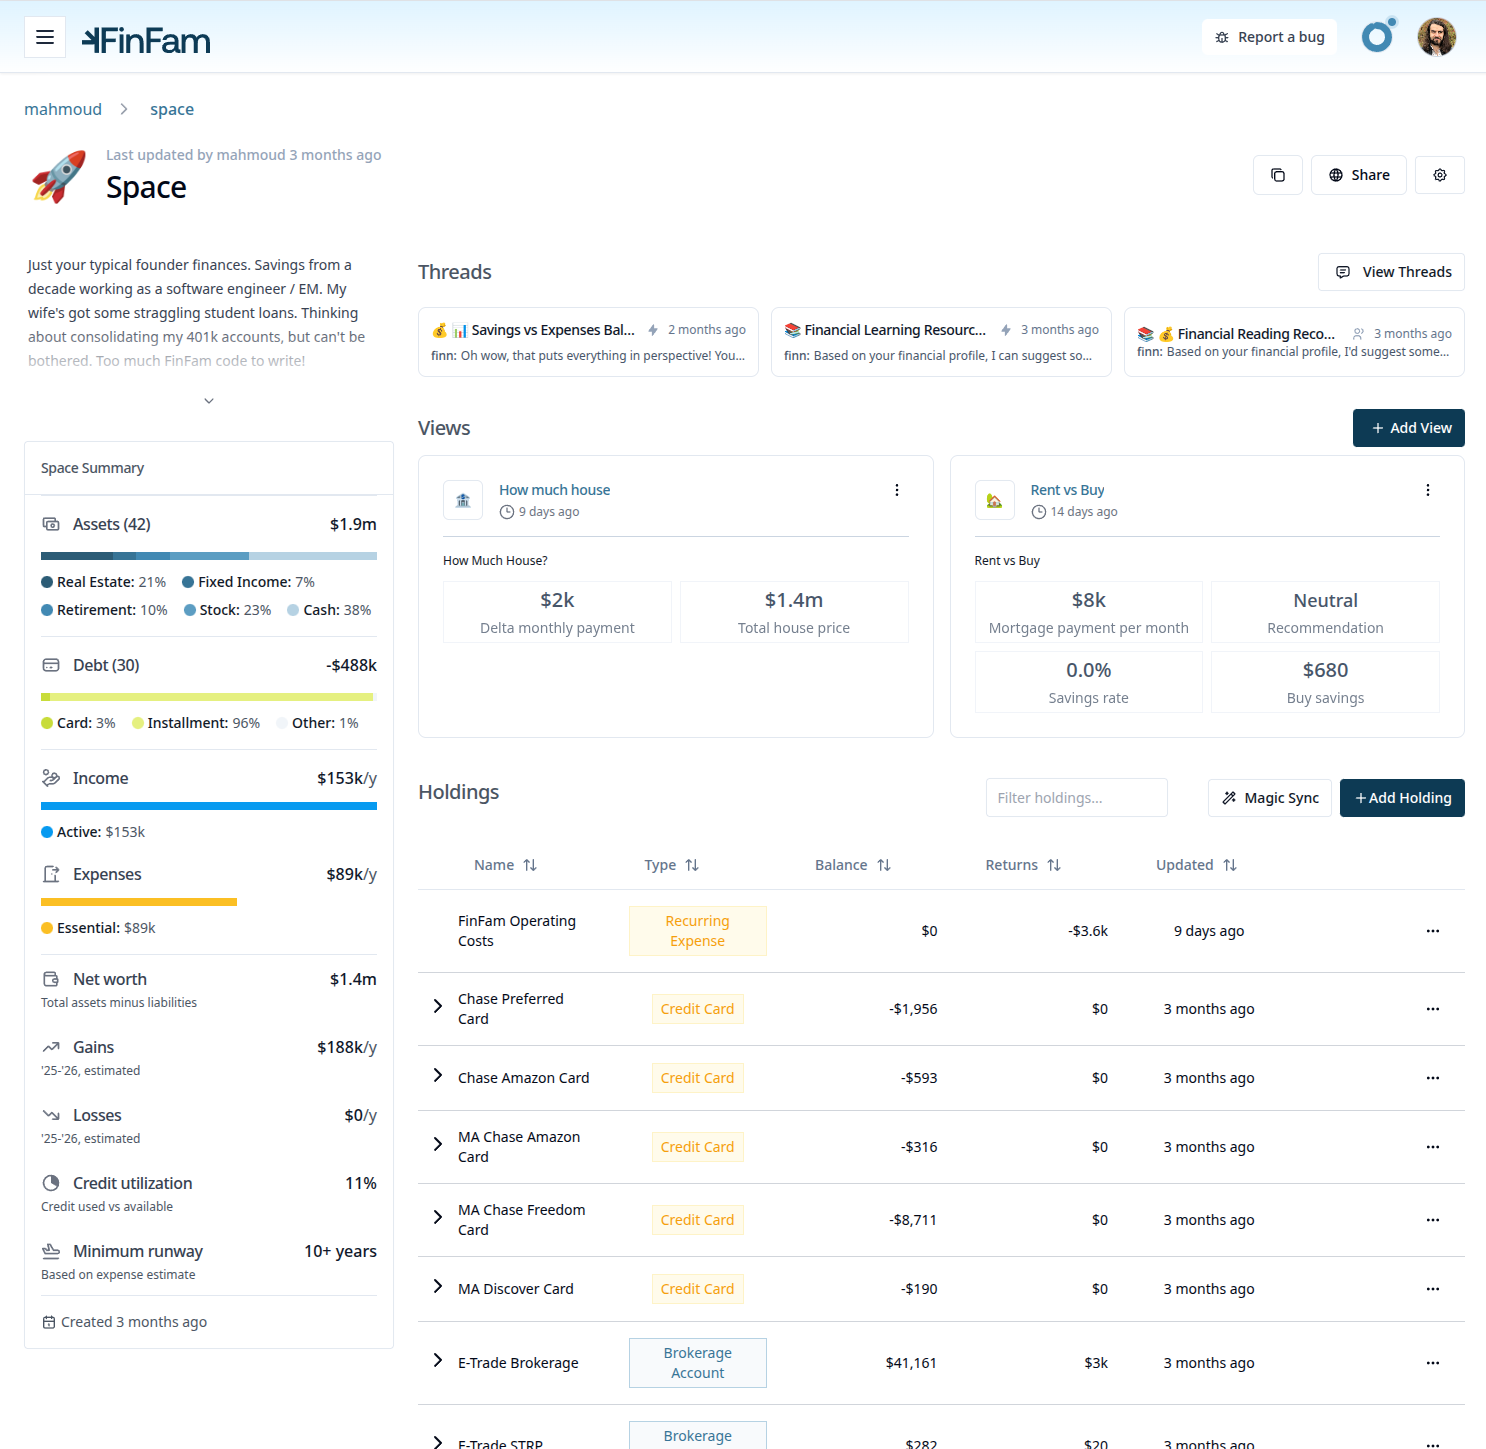Expand the E-Trade Brokerage holding row
Viewport: 1486px width, 1449px height.
(x=437, y=1360)
